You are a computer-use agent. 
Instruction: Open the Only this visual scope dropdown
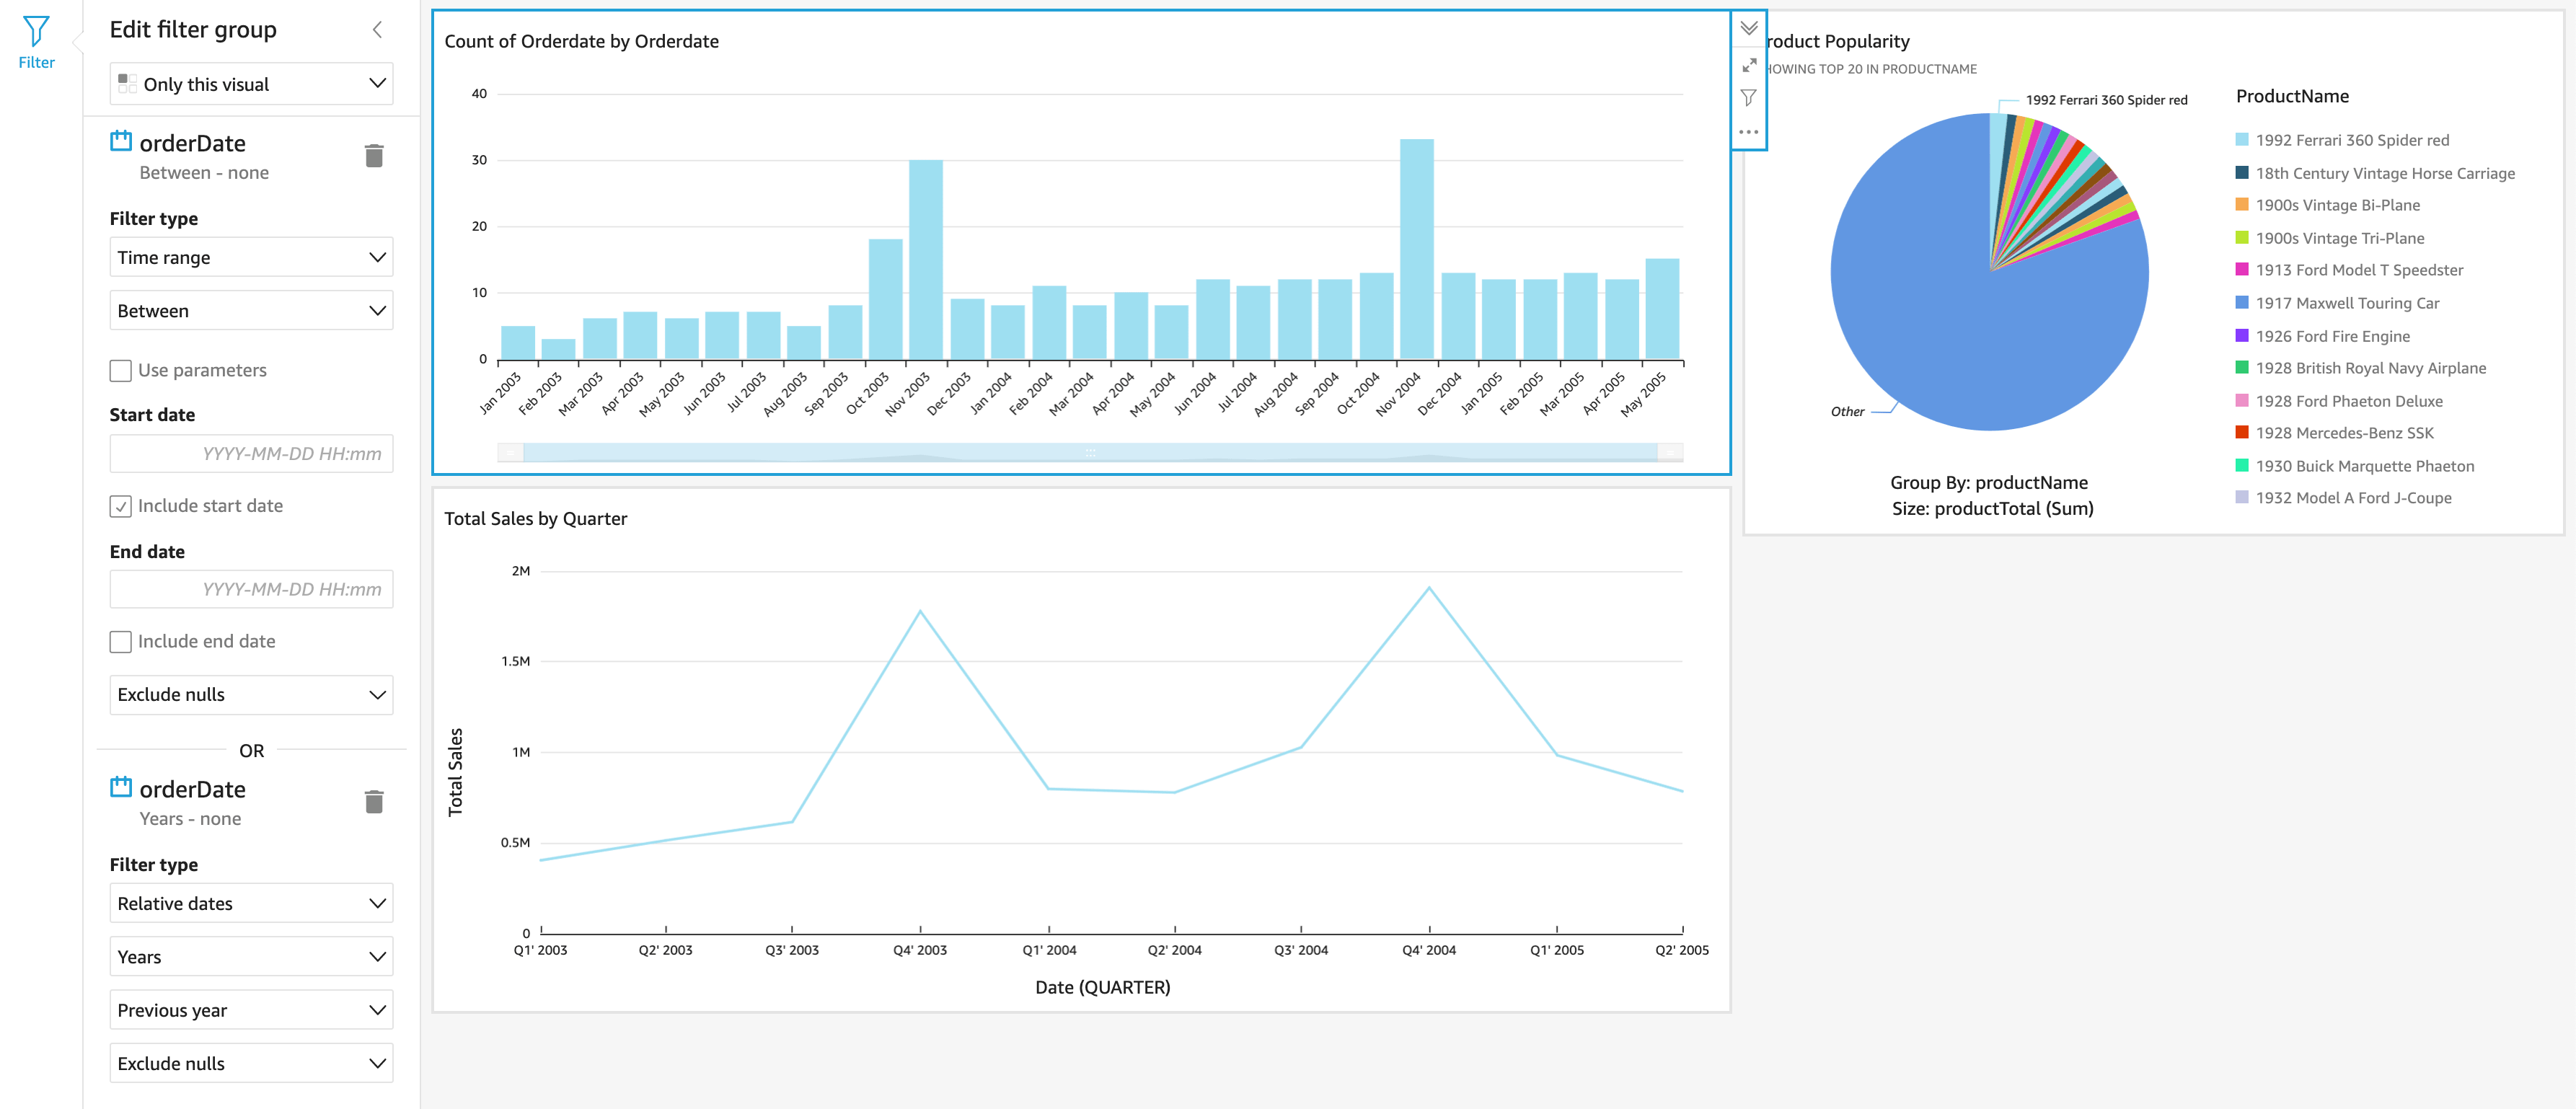point(251,84)
